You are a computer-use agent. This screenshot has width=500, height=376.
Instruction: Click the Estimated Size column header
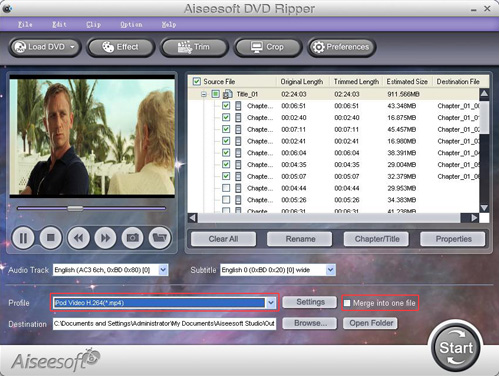click(x=407, y=81)
